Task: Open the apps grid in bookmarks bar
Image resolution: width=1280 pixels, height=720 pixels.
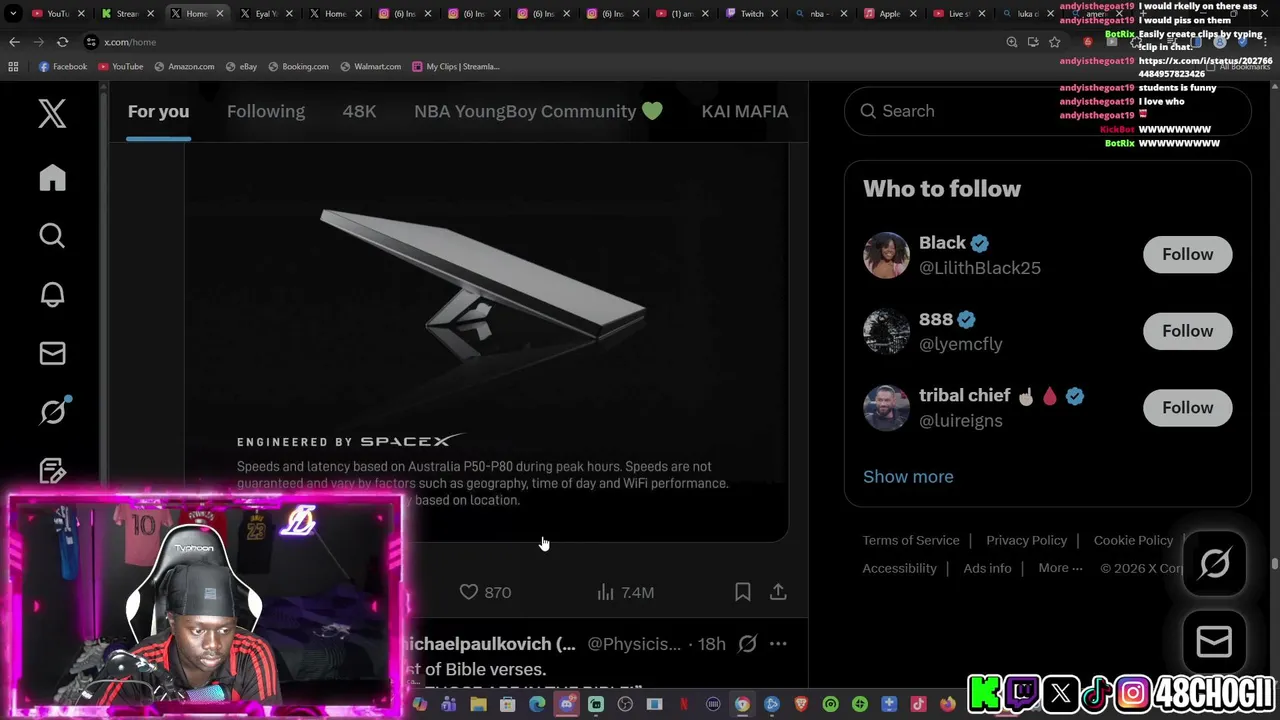Action: [x=13, y=66]
